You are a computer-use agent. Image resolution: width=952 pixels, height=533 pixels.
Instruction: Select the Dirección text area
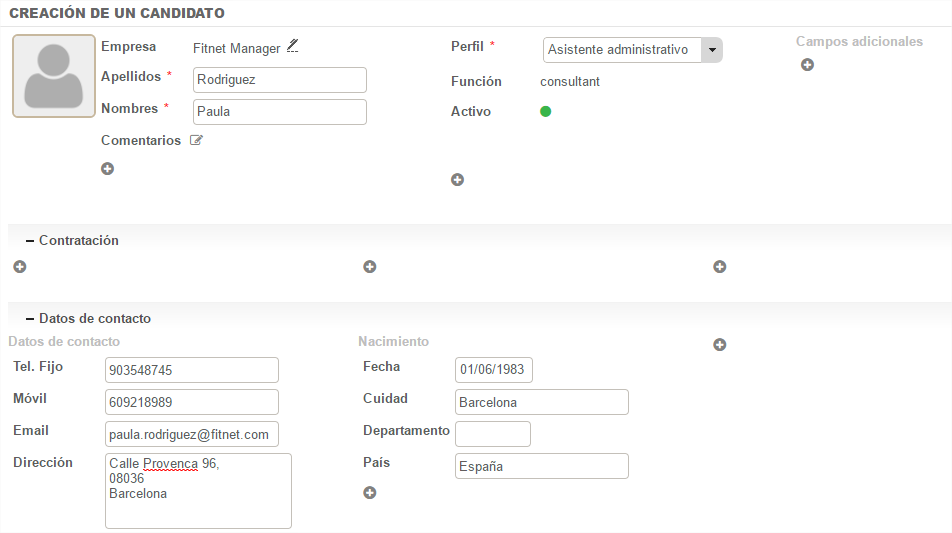pos(198,490)
